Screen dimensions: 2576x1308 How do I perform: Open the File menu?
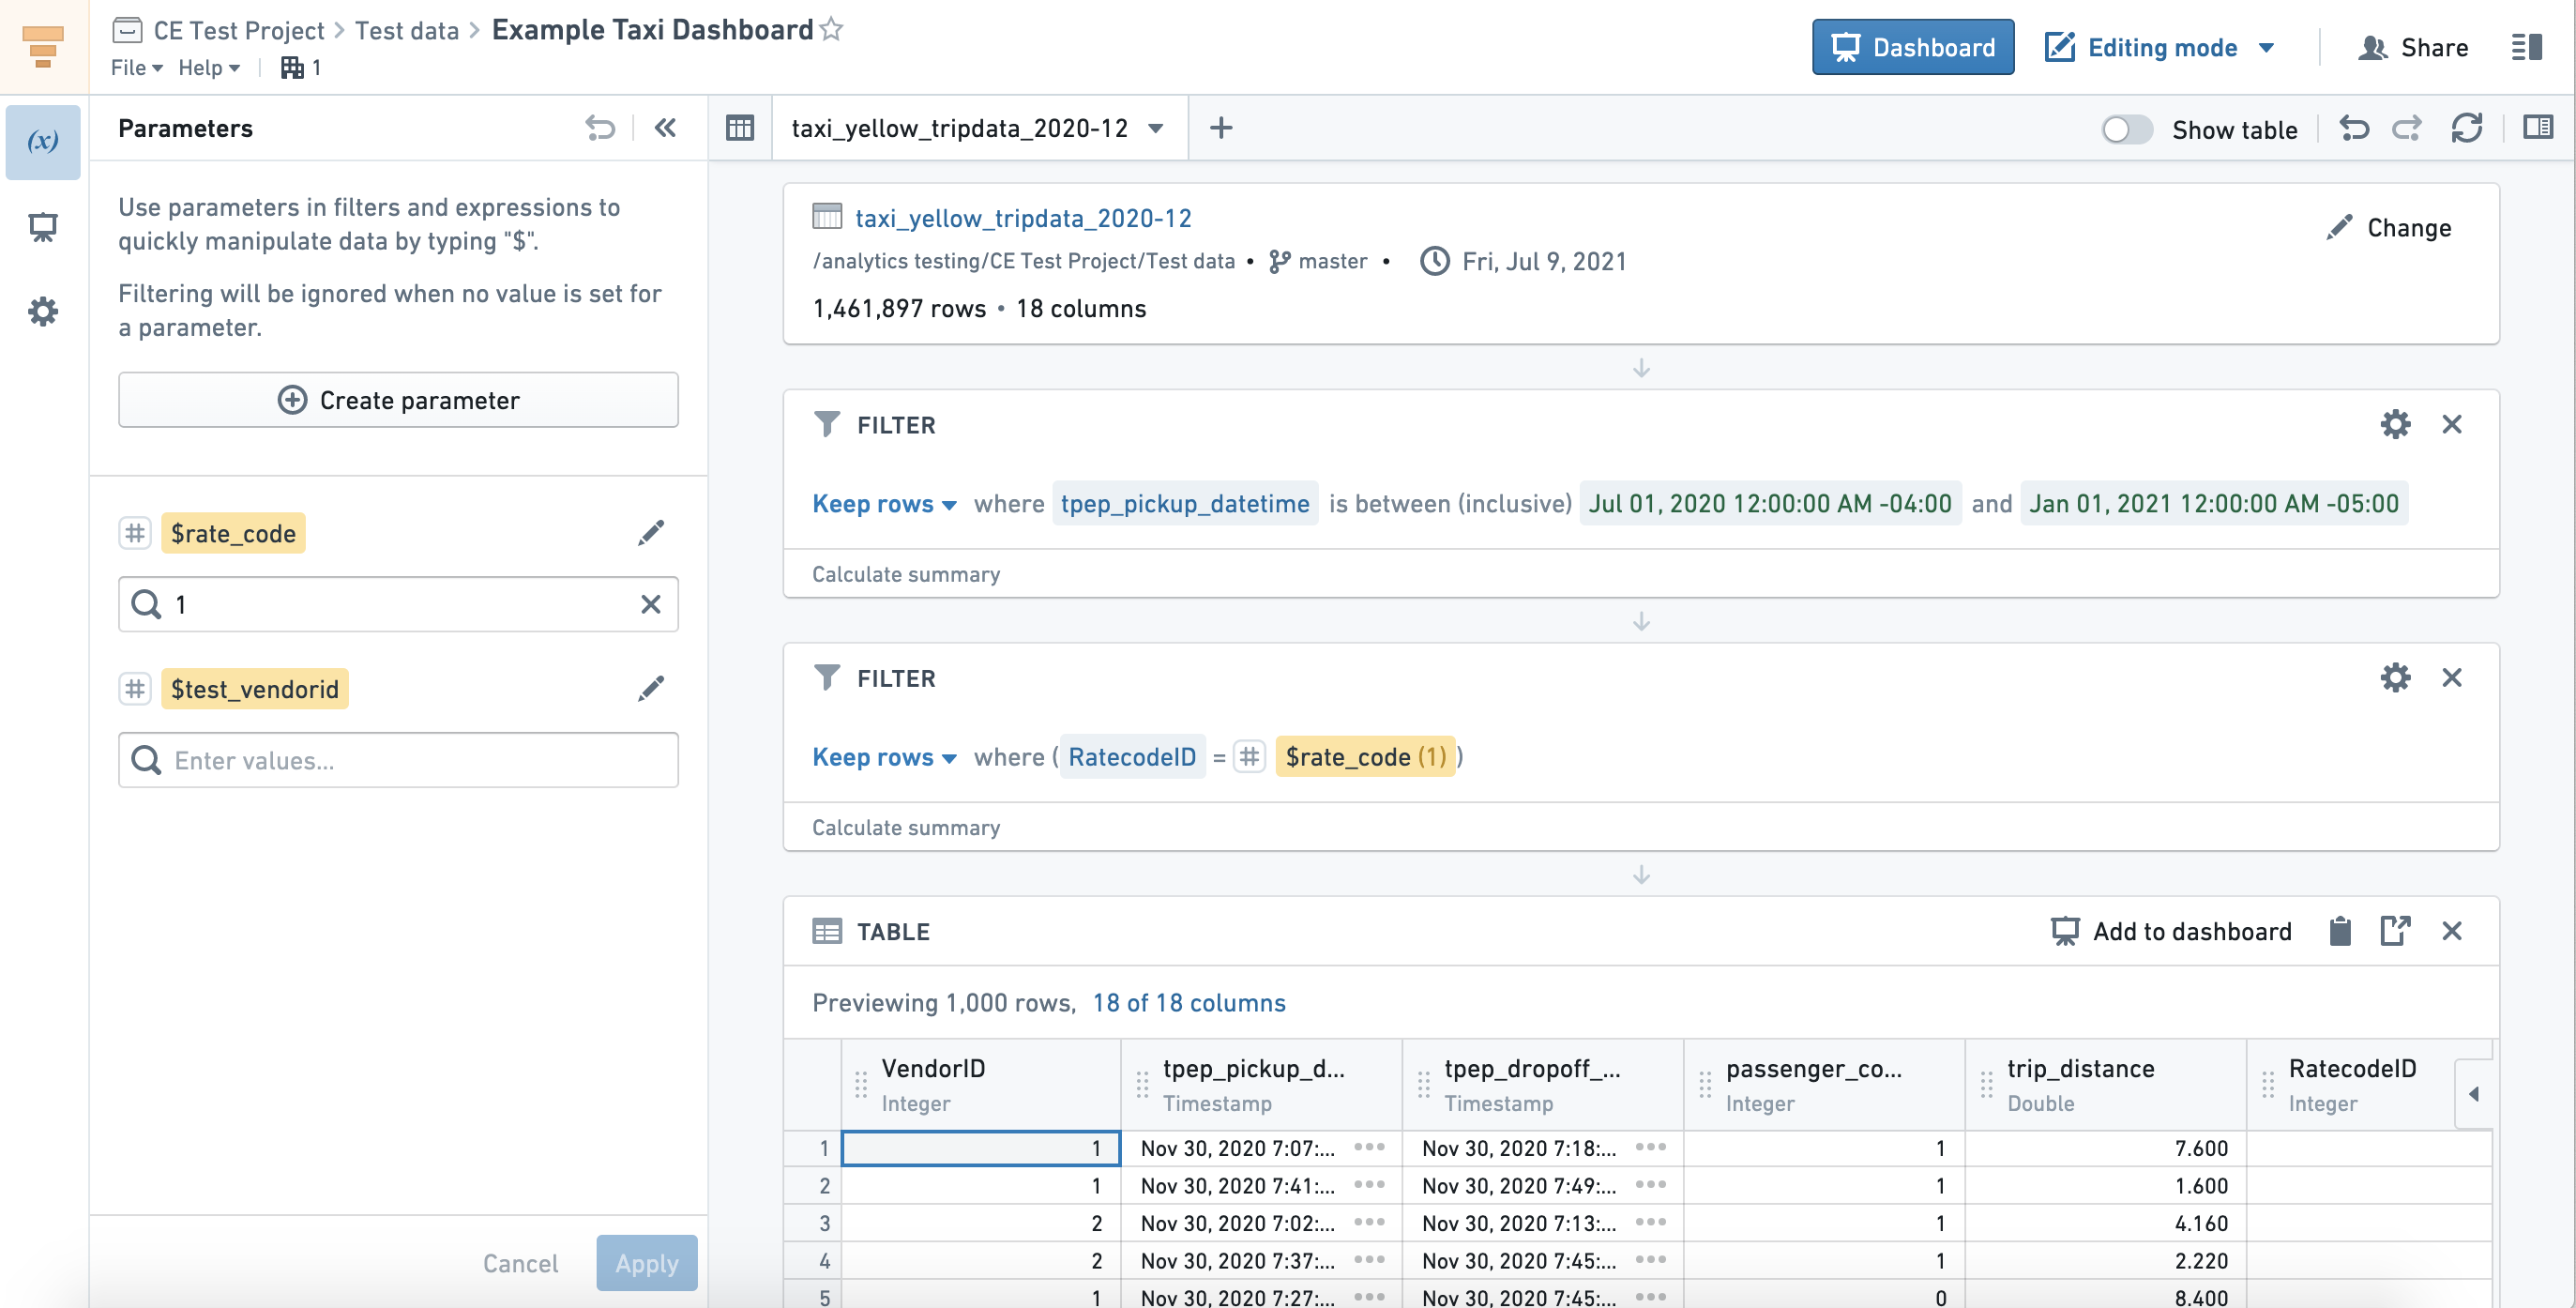(136, 68)
